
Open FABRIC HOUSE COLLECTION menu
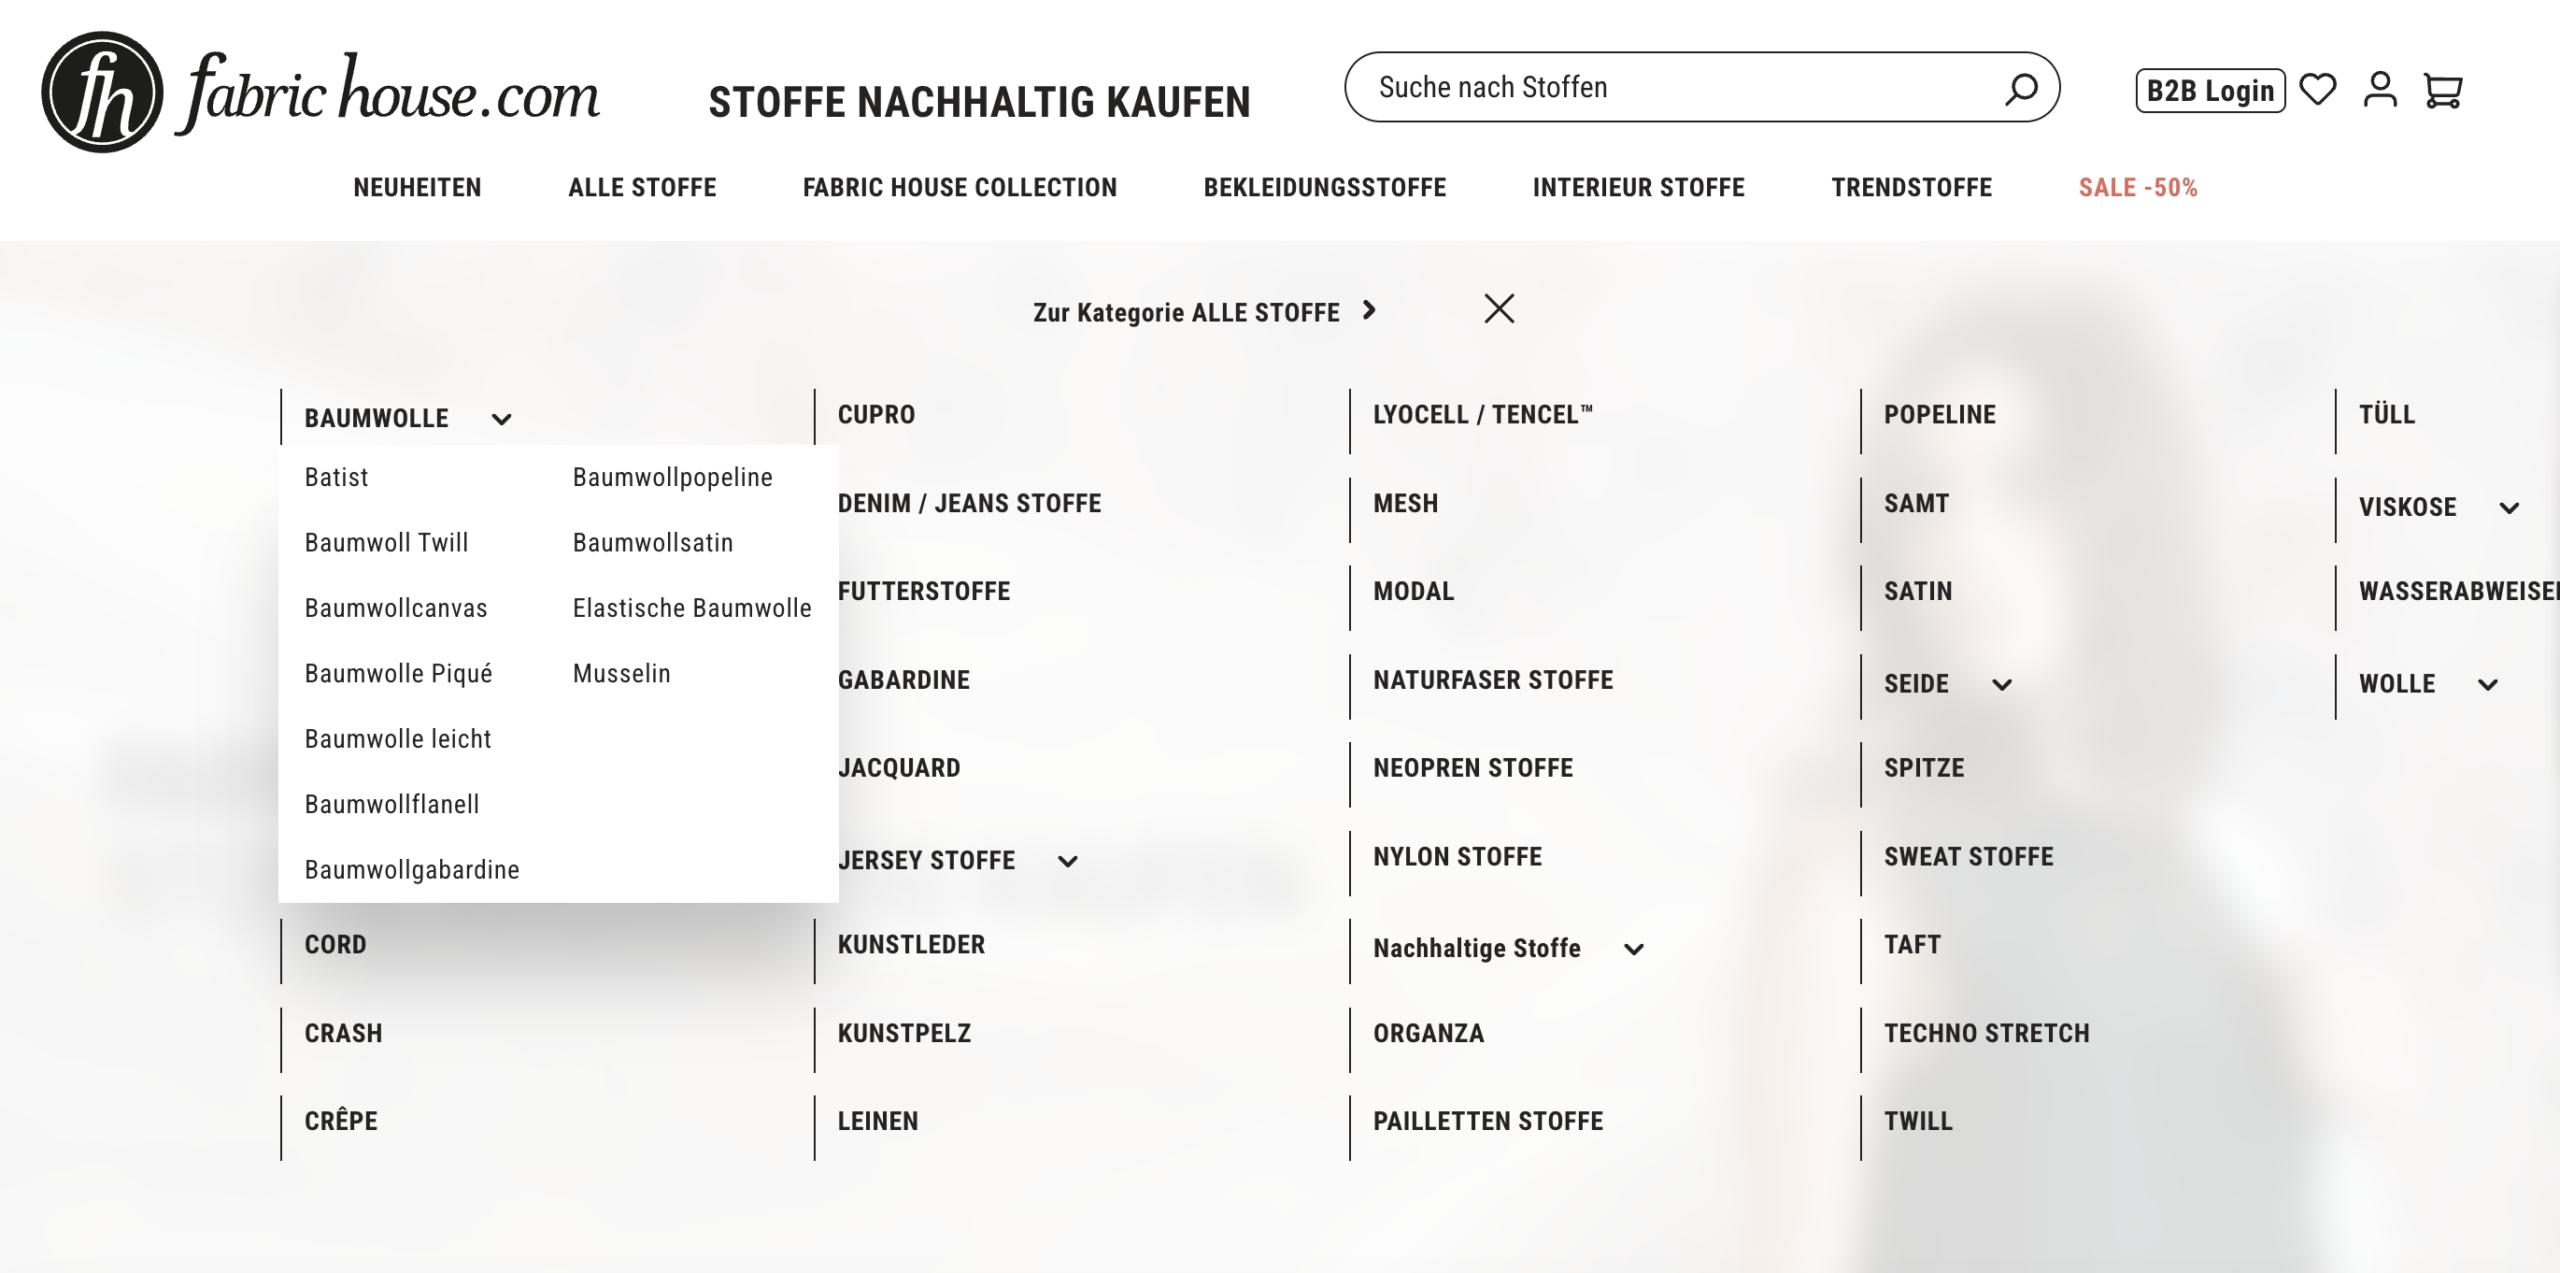(x=960, y=187)
